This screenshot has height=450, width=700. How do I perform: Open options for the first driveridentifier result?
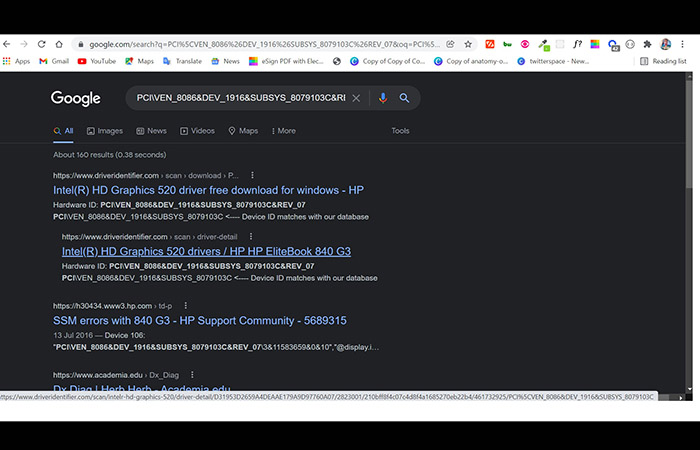pos(252,175)
